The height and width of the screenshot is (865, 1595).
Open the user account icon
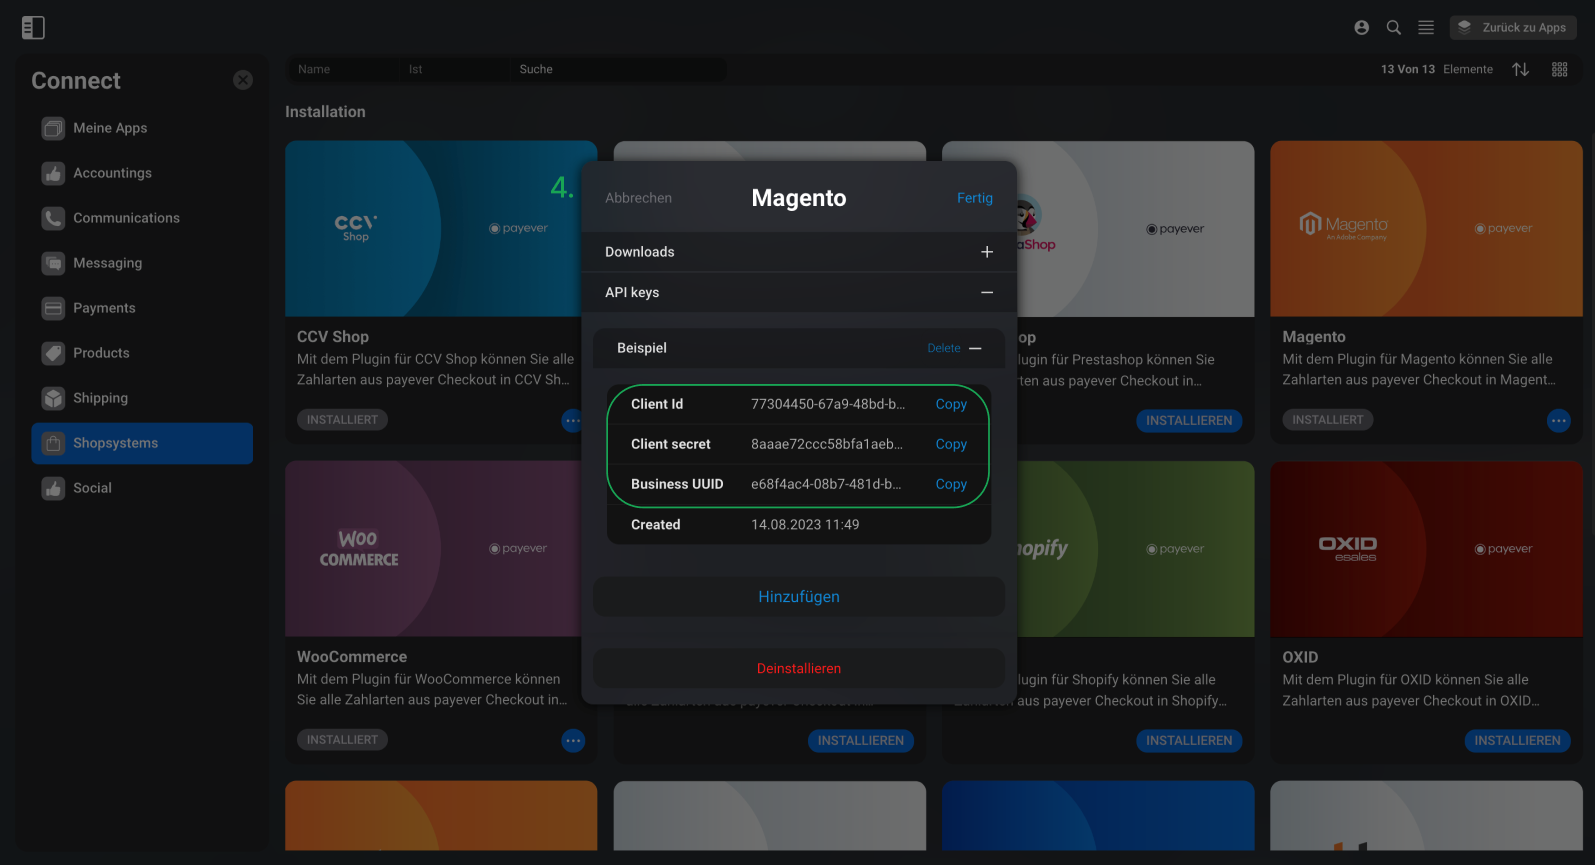click(x=1361, y=28)
